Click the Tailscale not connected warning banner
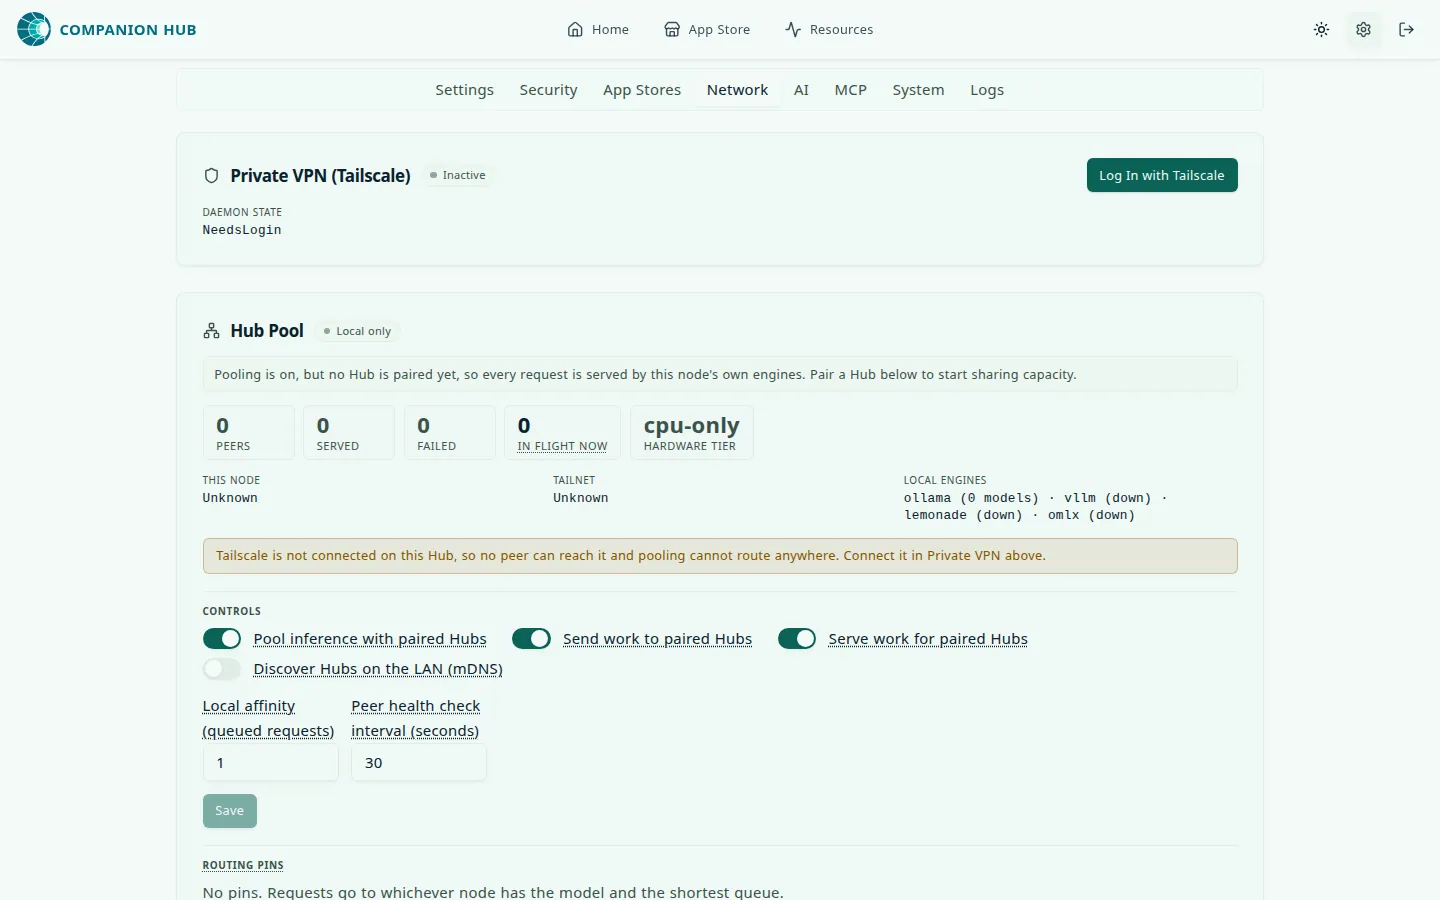 [720, 556]
